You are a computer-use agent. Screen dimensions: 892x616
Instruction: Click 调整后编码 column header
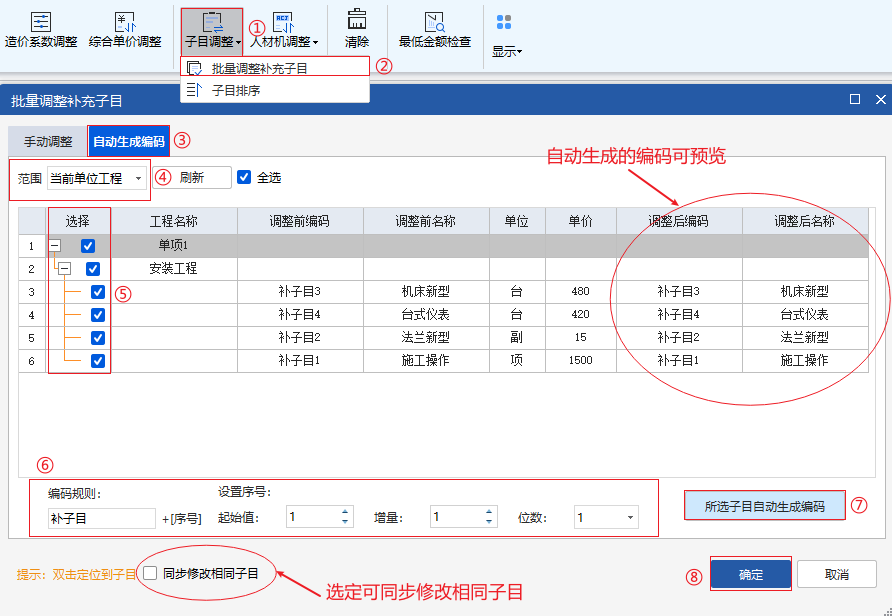[679, 221]
